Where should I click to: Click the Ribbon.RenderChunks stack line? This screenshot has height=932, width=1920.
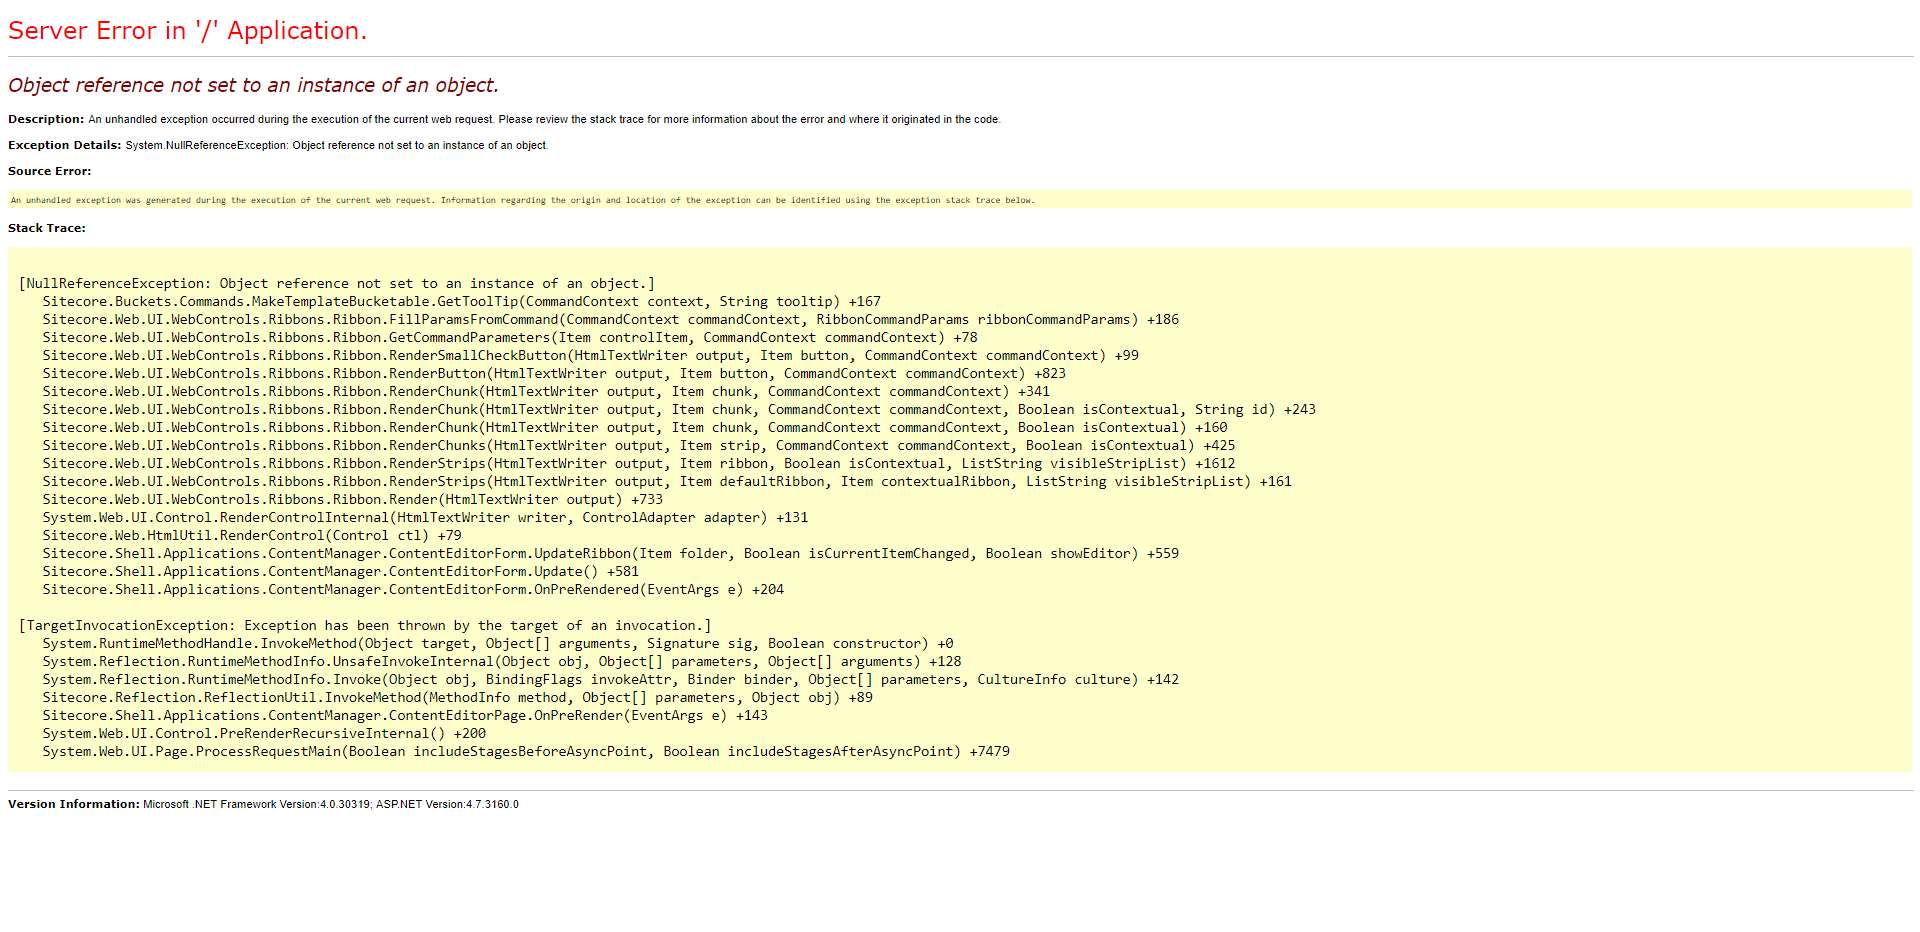(x=639, y=446)
